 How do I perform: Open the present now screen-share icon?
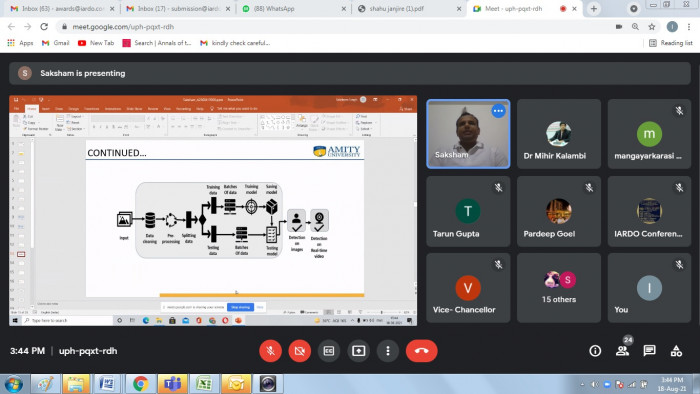tap(358, 351)
